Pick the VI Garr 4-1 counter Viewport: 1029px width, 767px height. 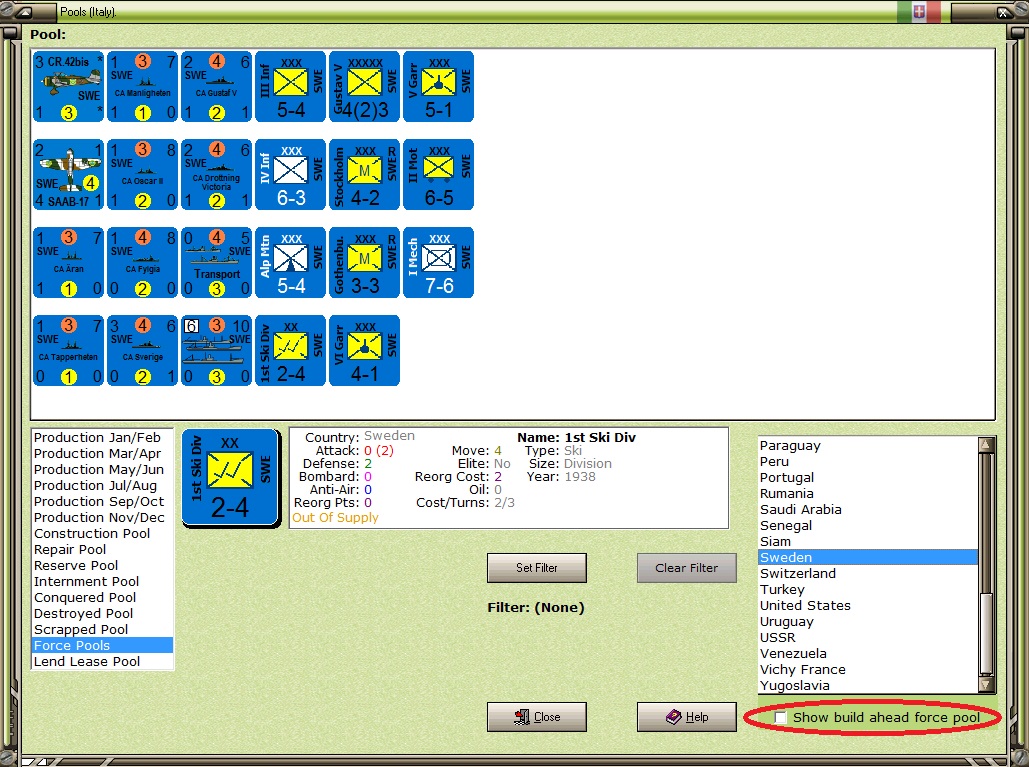coord(365,350)
